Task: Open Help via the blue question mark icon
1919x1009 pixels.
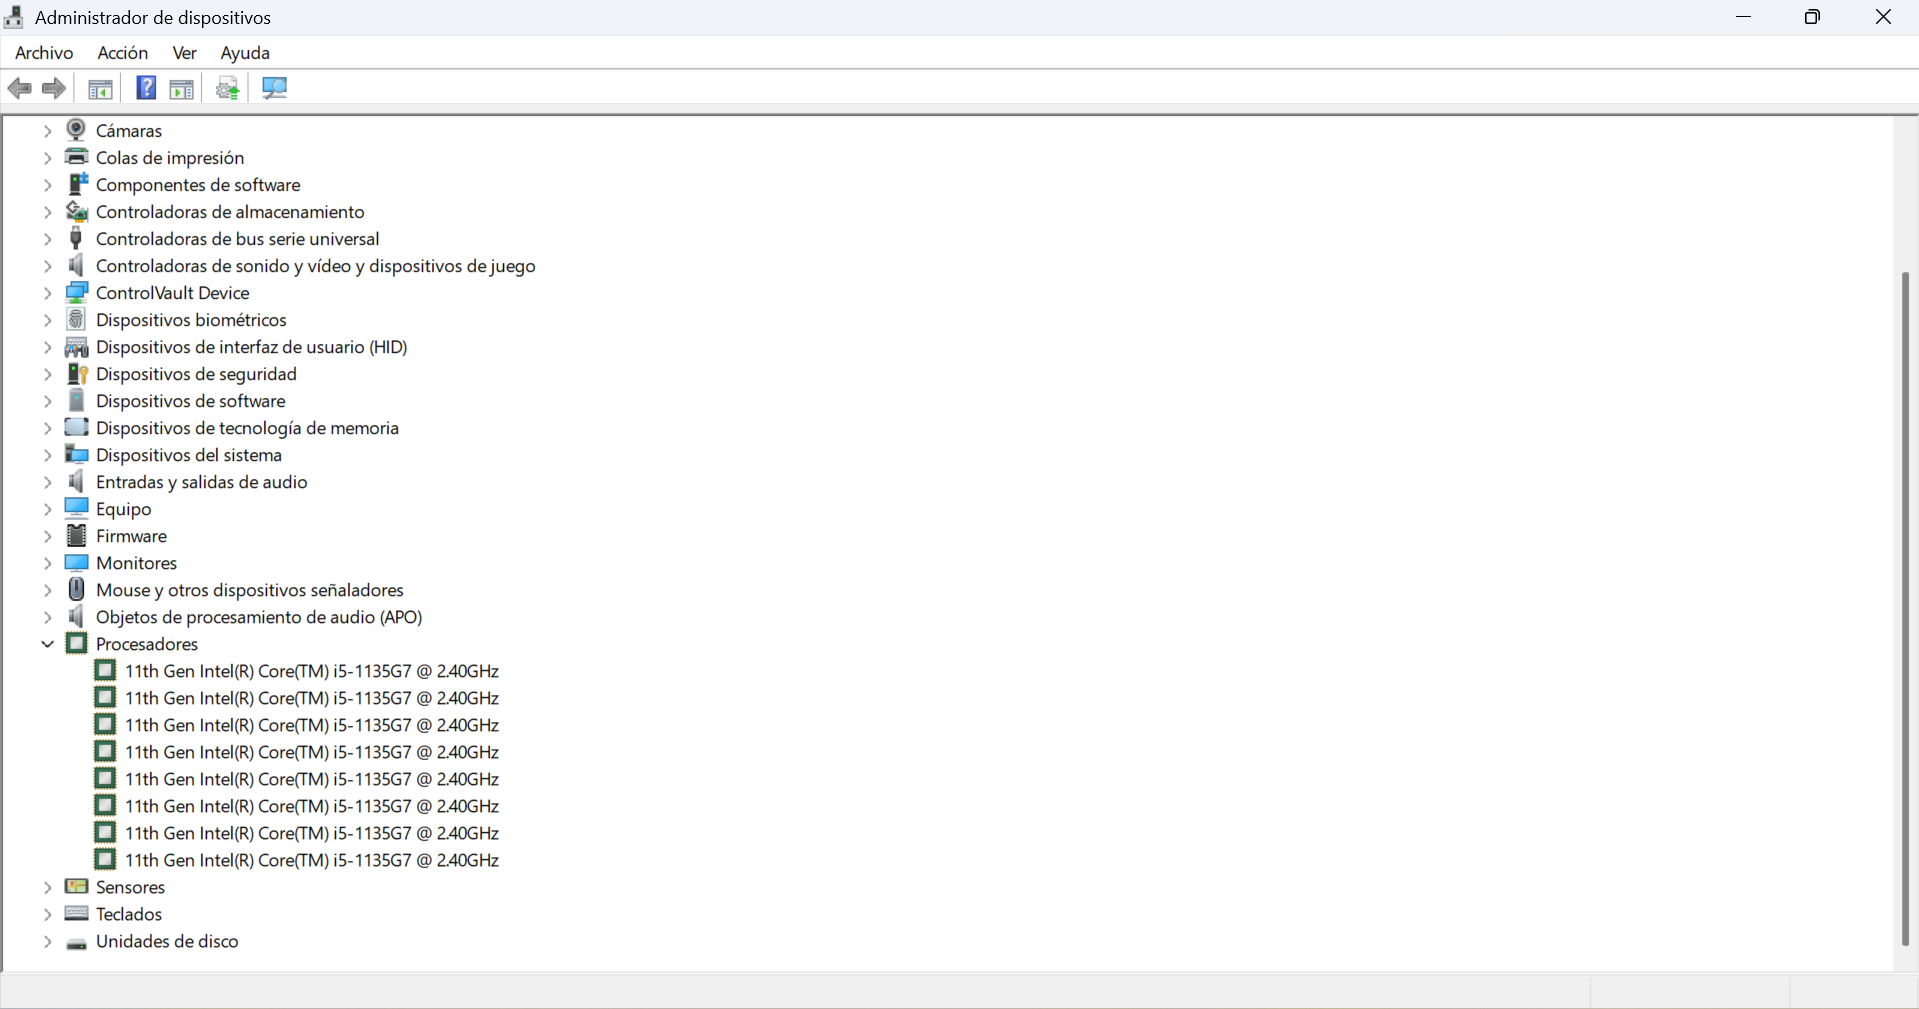Action: point(146,88)
